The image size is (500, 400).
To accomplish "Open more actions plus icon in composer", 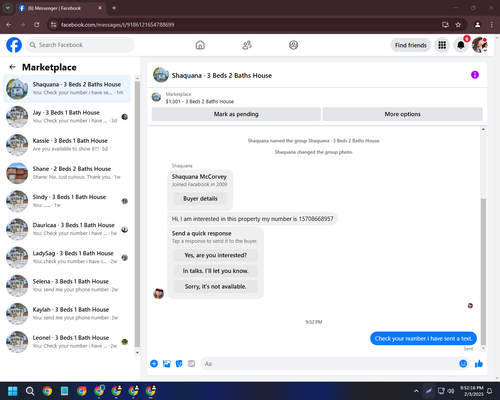I will [154, 364].
